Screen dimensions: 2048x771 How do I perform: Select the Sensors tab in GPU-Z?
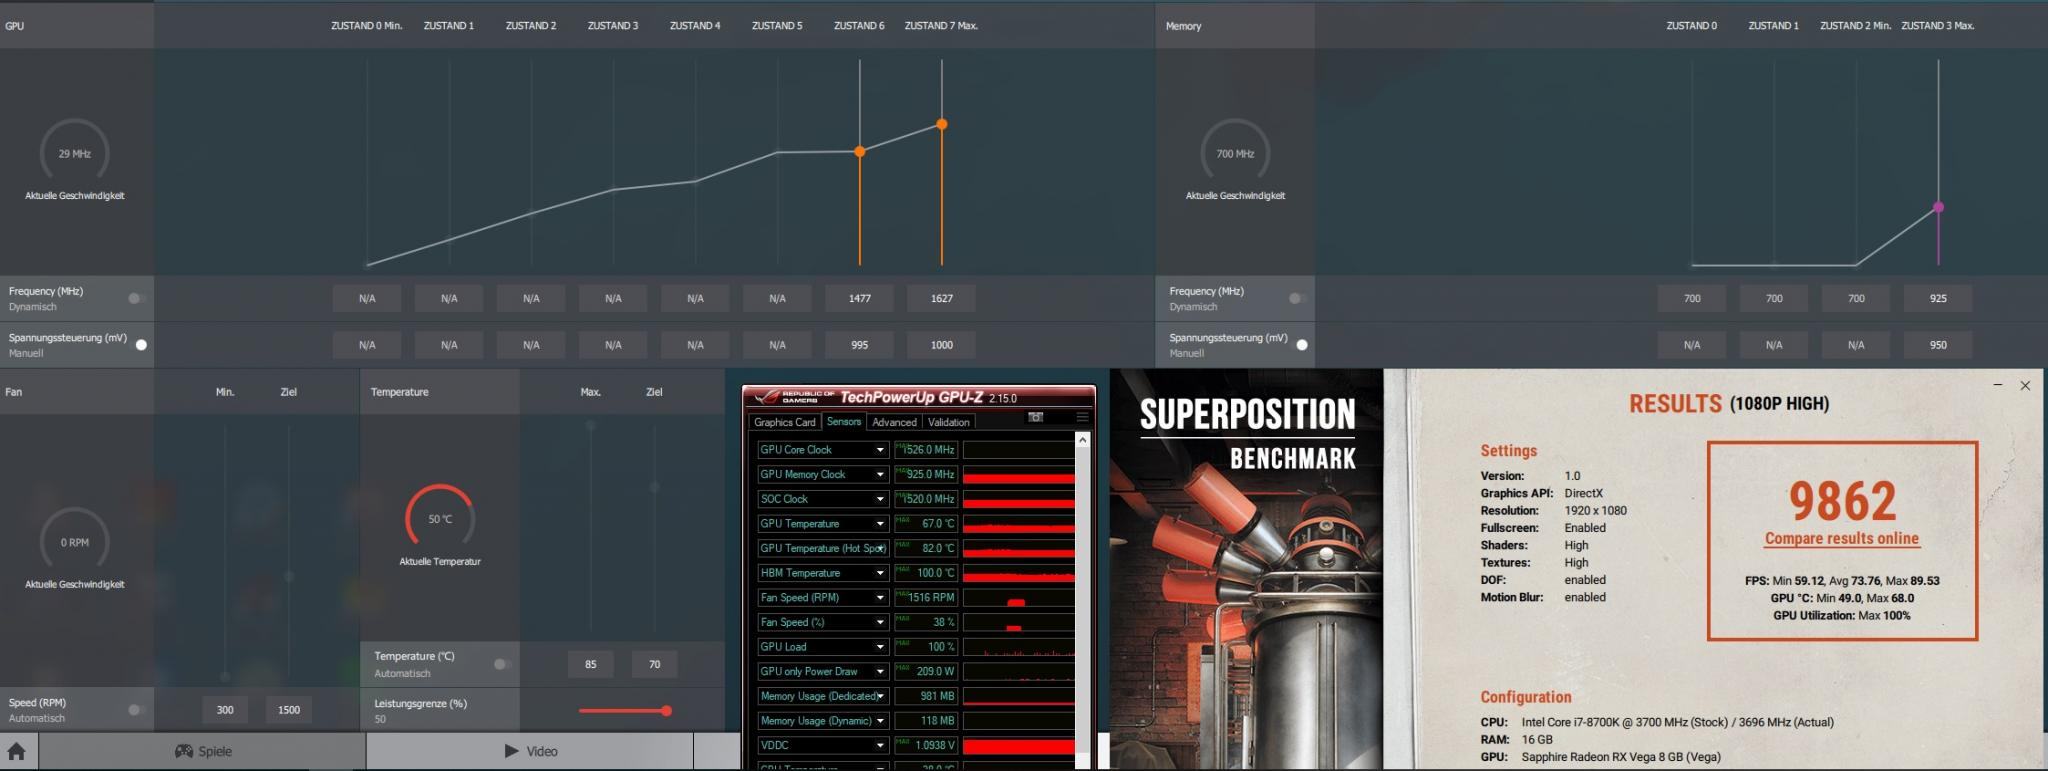tap(844, 422)
